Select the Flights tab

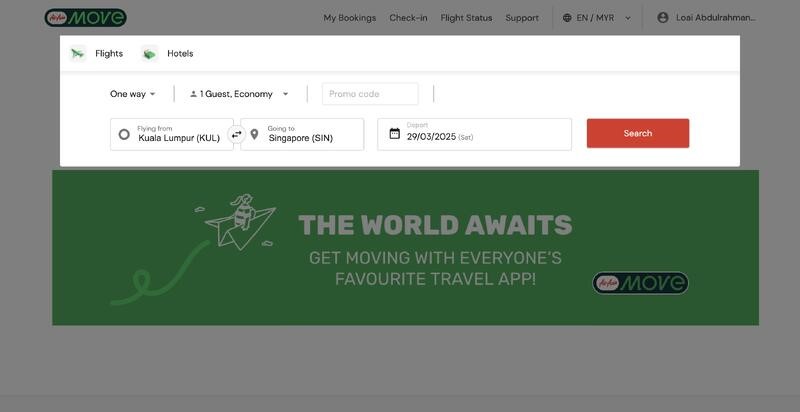(x=96, y=54)
